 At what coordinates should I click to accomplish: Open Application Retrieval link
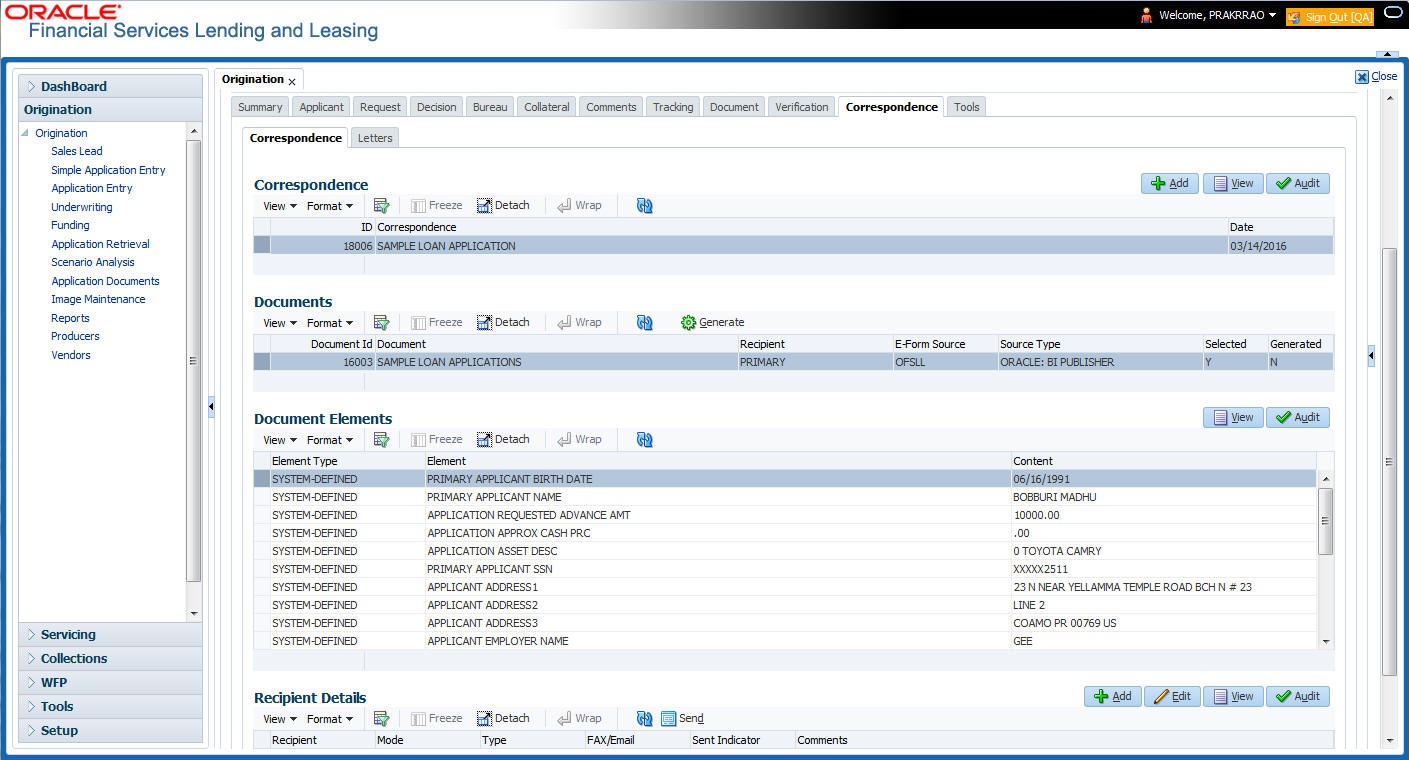pos(100,244)
